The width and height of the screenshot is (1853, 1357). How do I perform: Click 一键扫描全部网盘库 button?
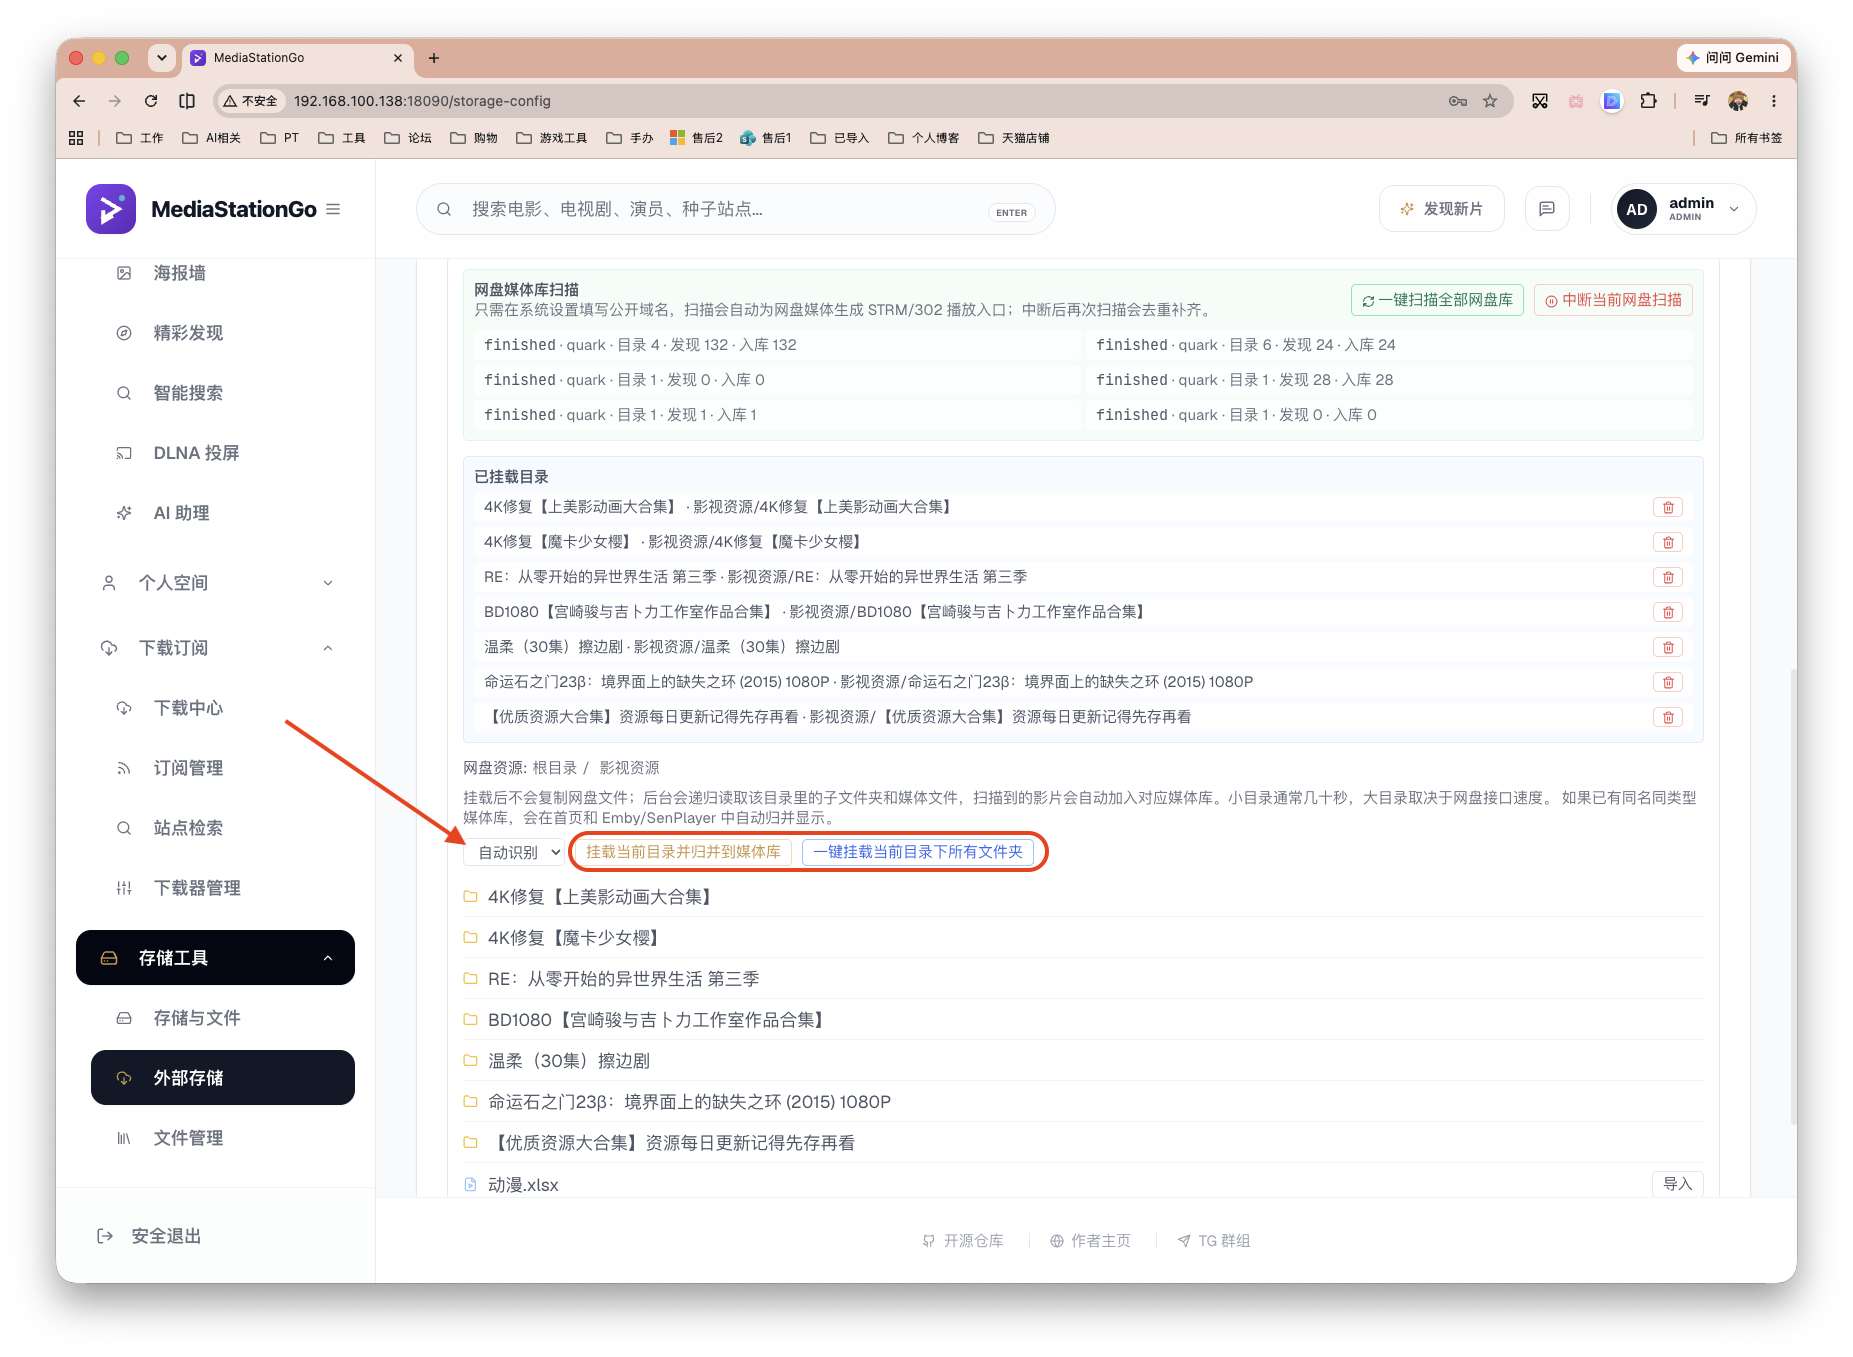click(x=1437, y=300)
